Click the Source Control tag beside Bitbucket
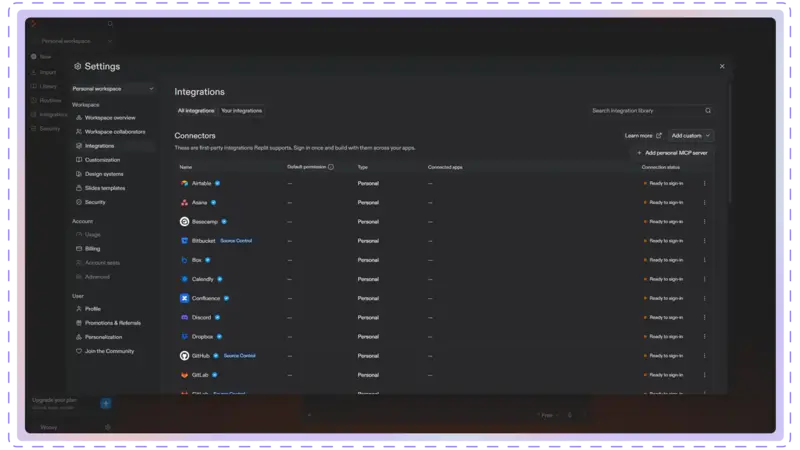Viewport: 800px width, 450px height. [x=236, y=241]
